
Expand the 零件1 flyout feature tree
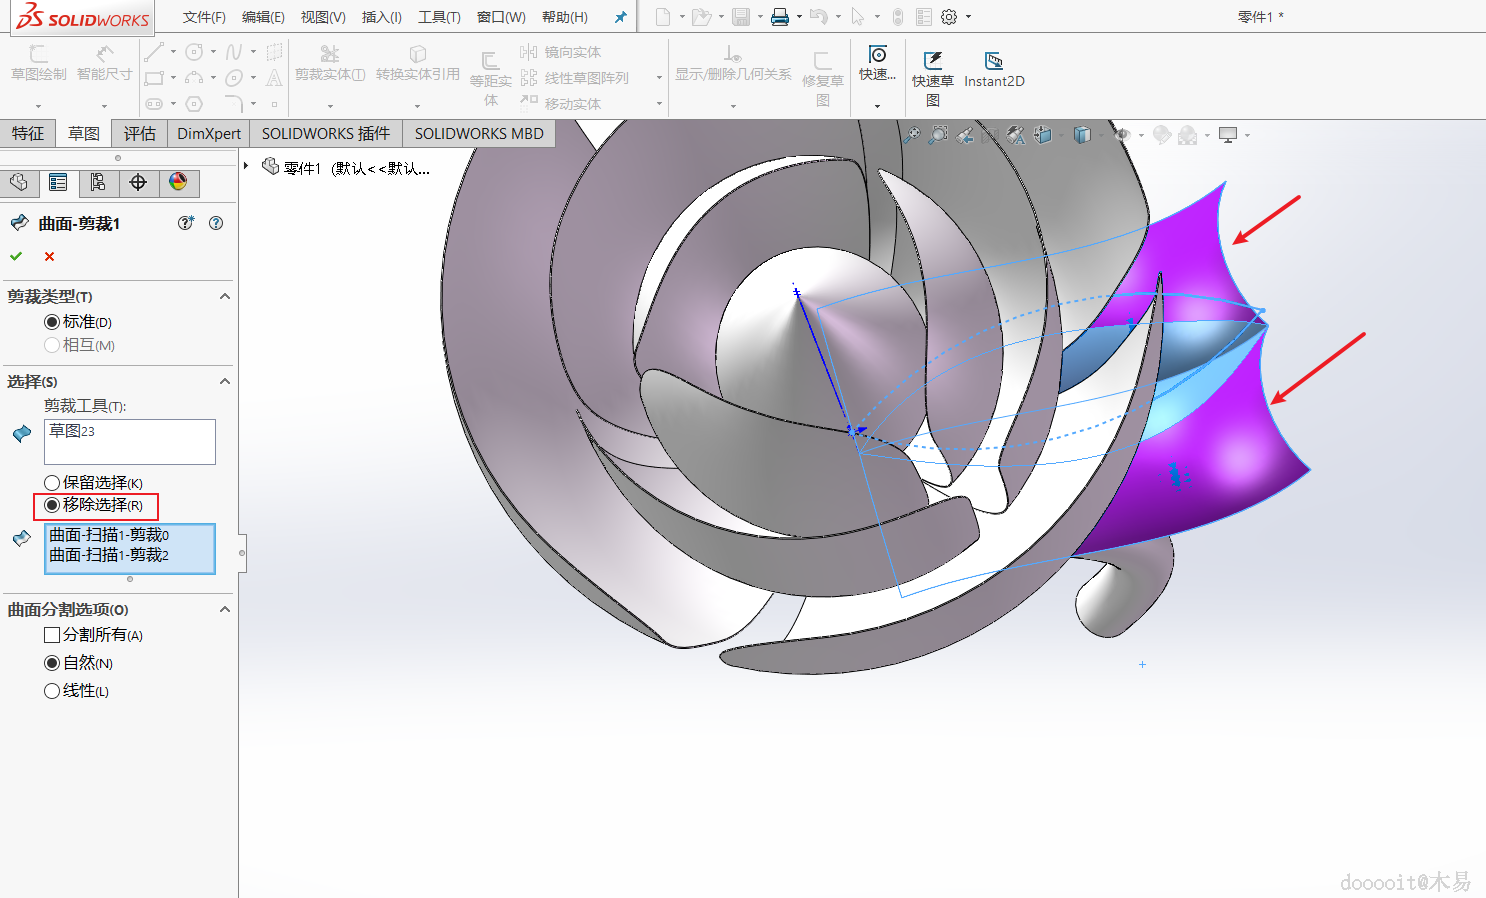246,166
